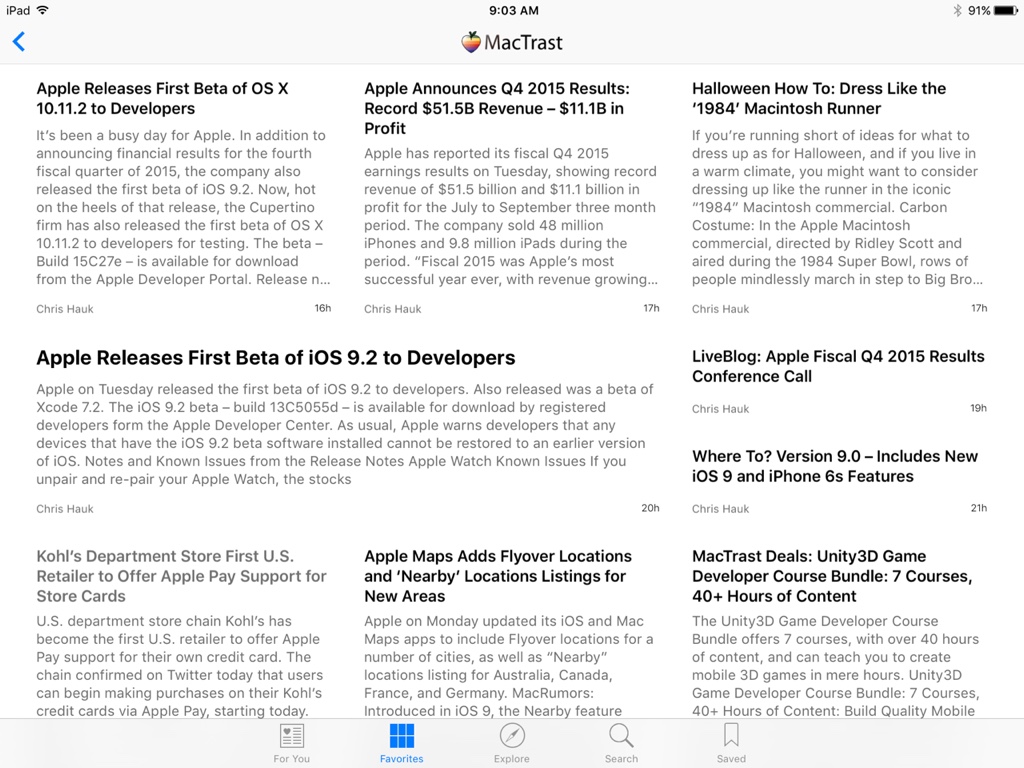Open LiveBlog Fiscal Q4 Conference Call story

pos(838,366)
